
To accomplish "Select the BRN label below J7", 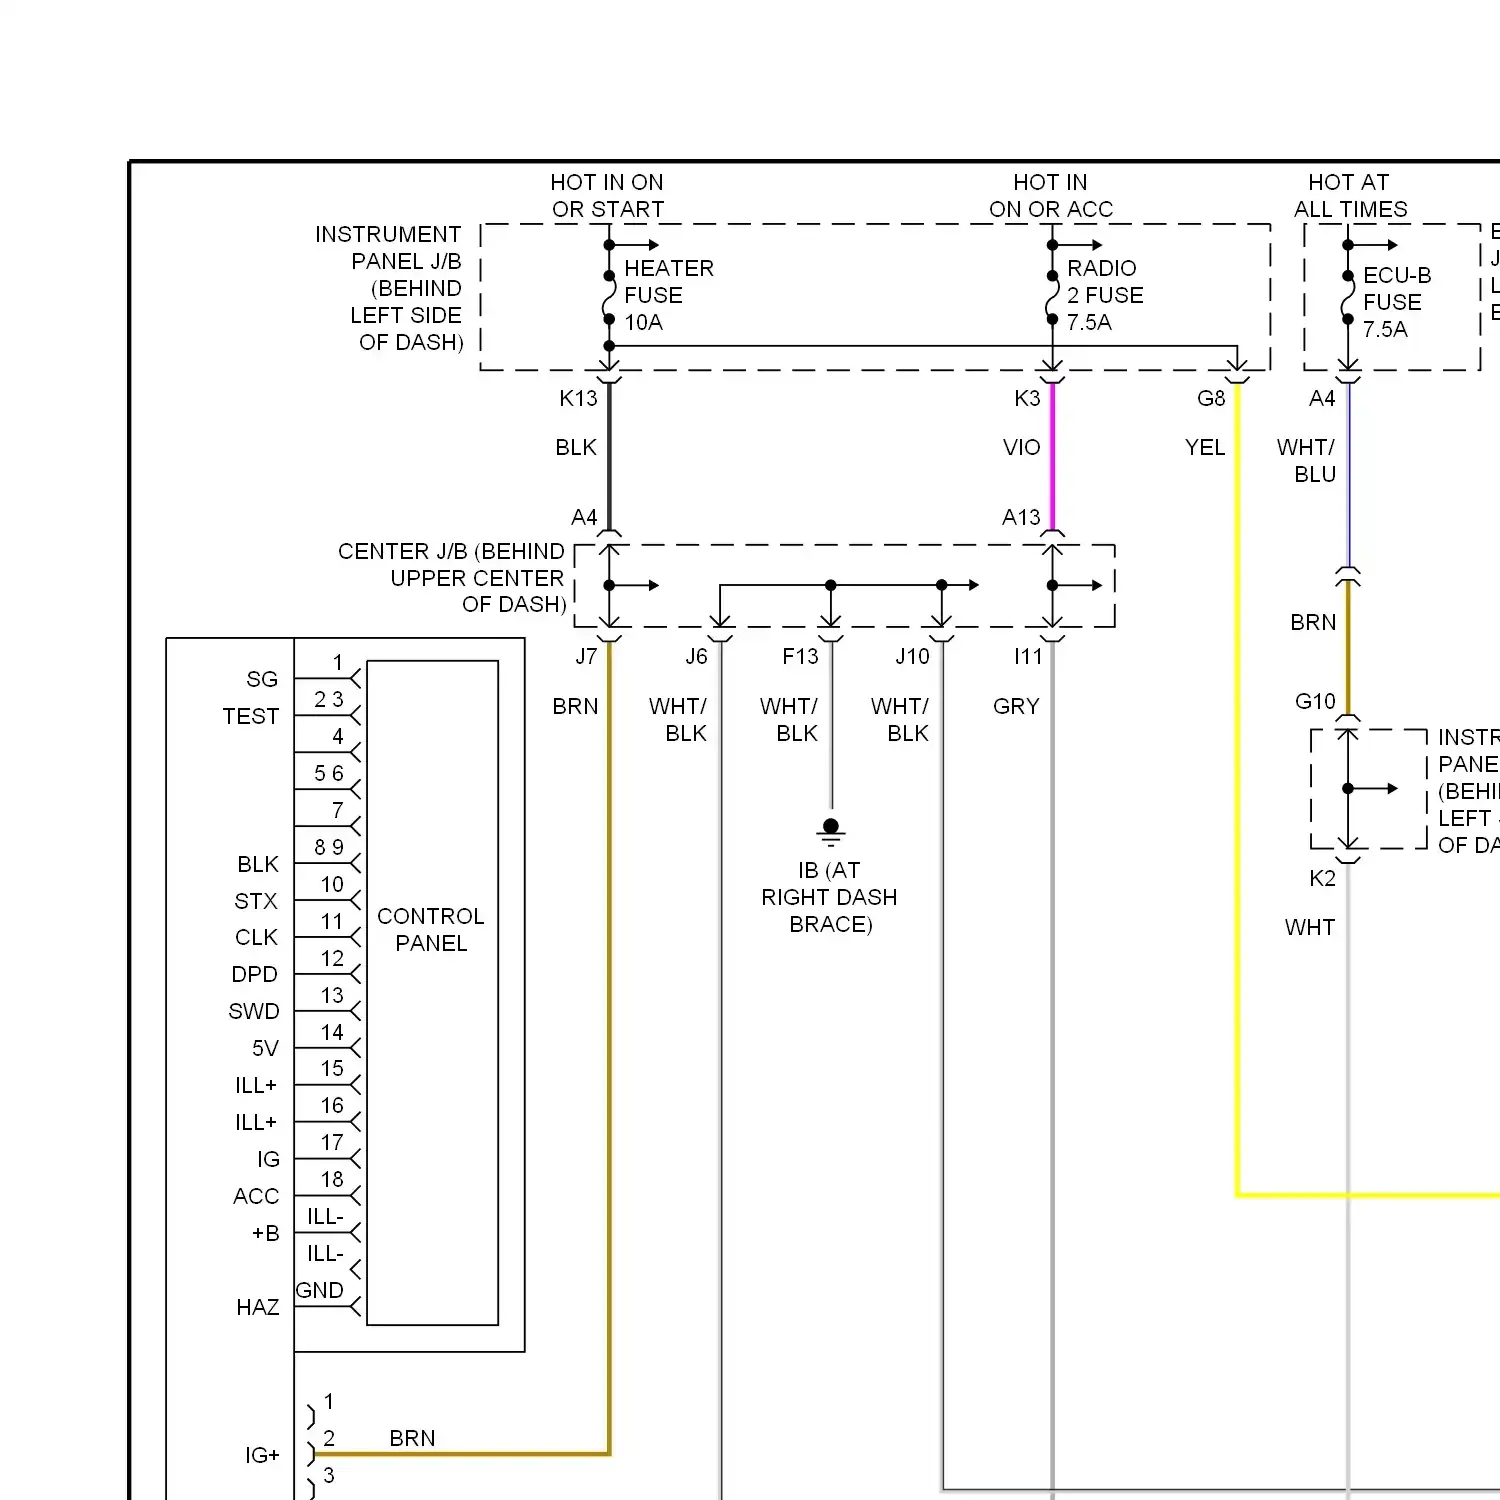I will (x=575, y=706).
